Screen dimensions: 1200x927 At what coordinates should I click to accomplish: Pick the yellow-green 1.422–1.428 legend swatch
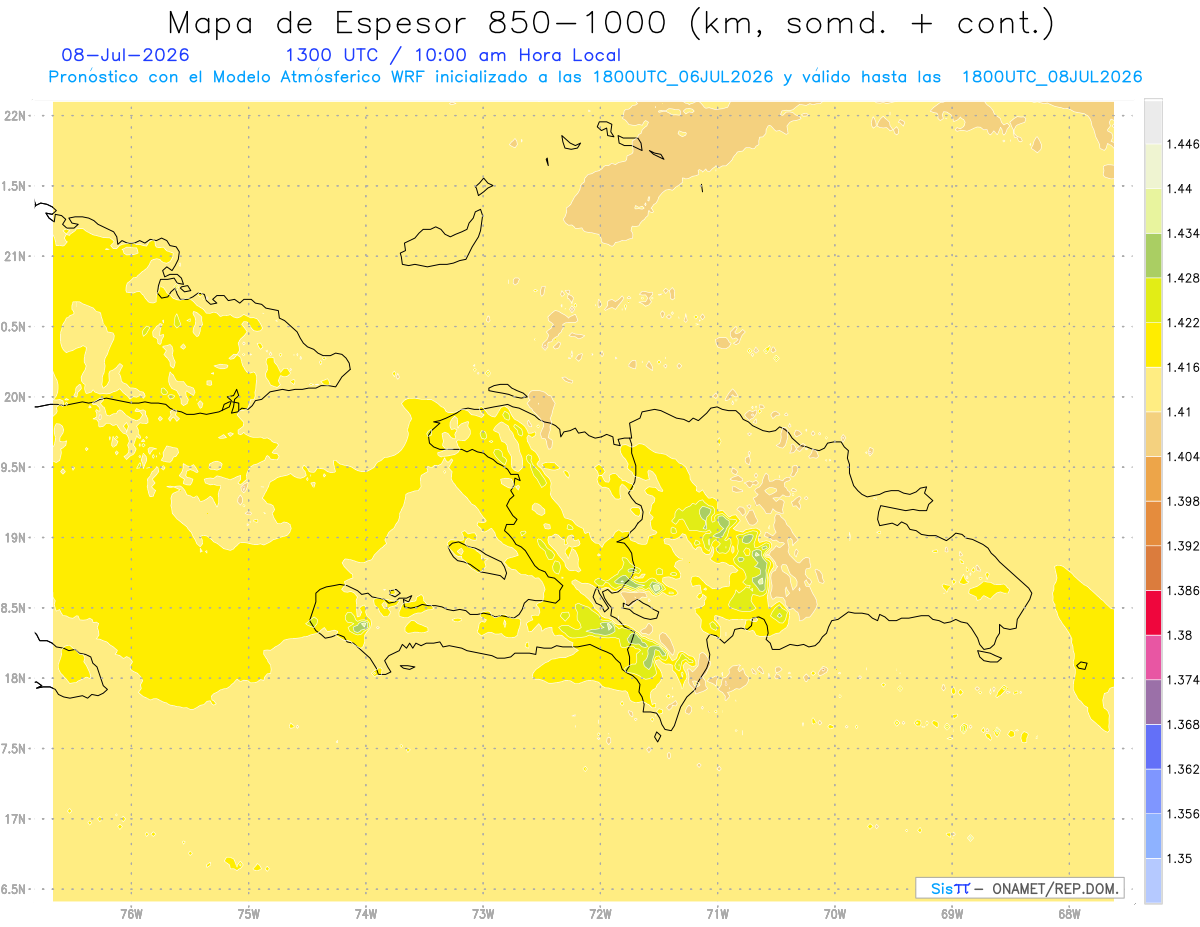coord(1153,299)
